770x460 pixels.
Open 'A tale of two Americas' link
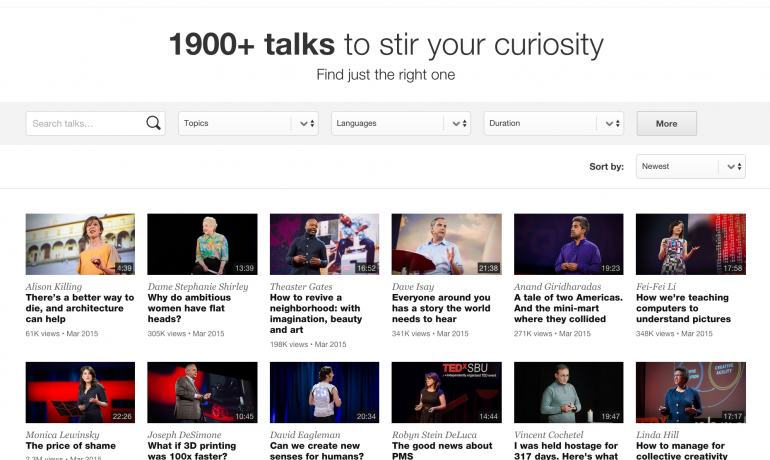pyautogui.click(x=568, y=308)
